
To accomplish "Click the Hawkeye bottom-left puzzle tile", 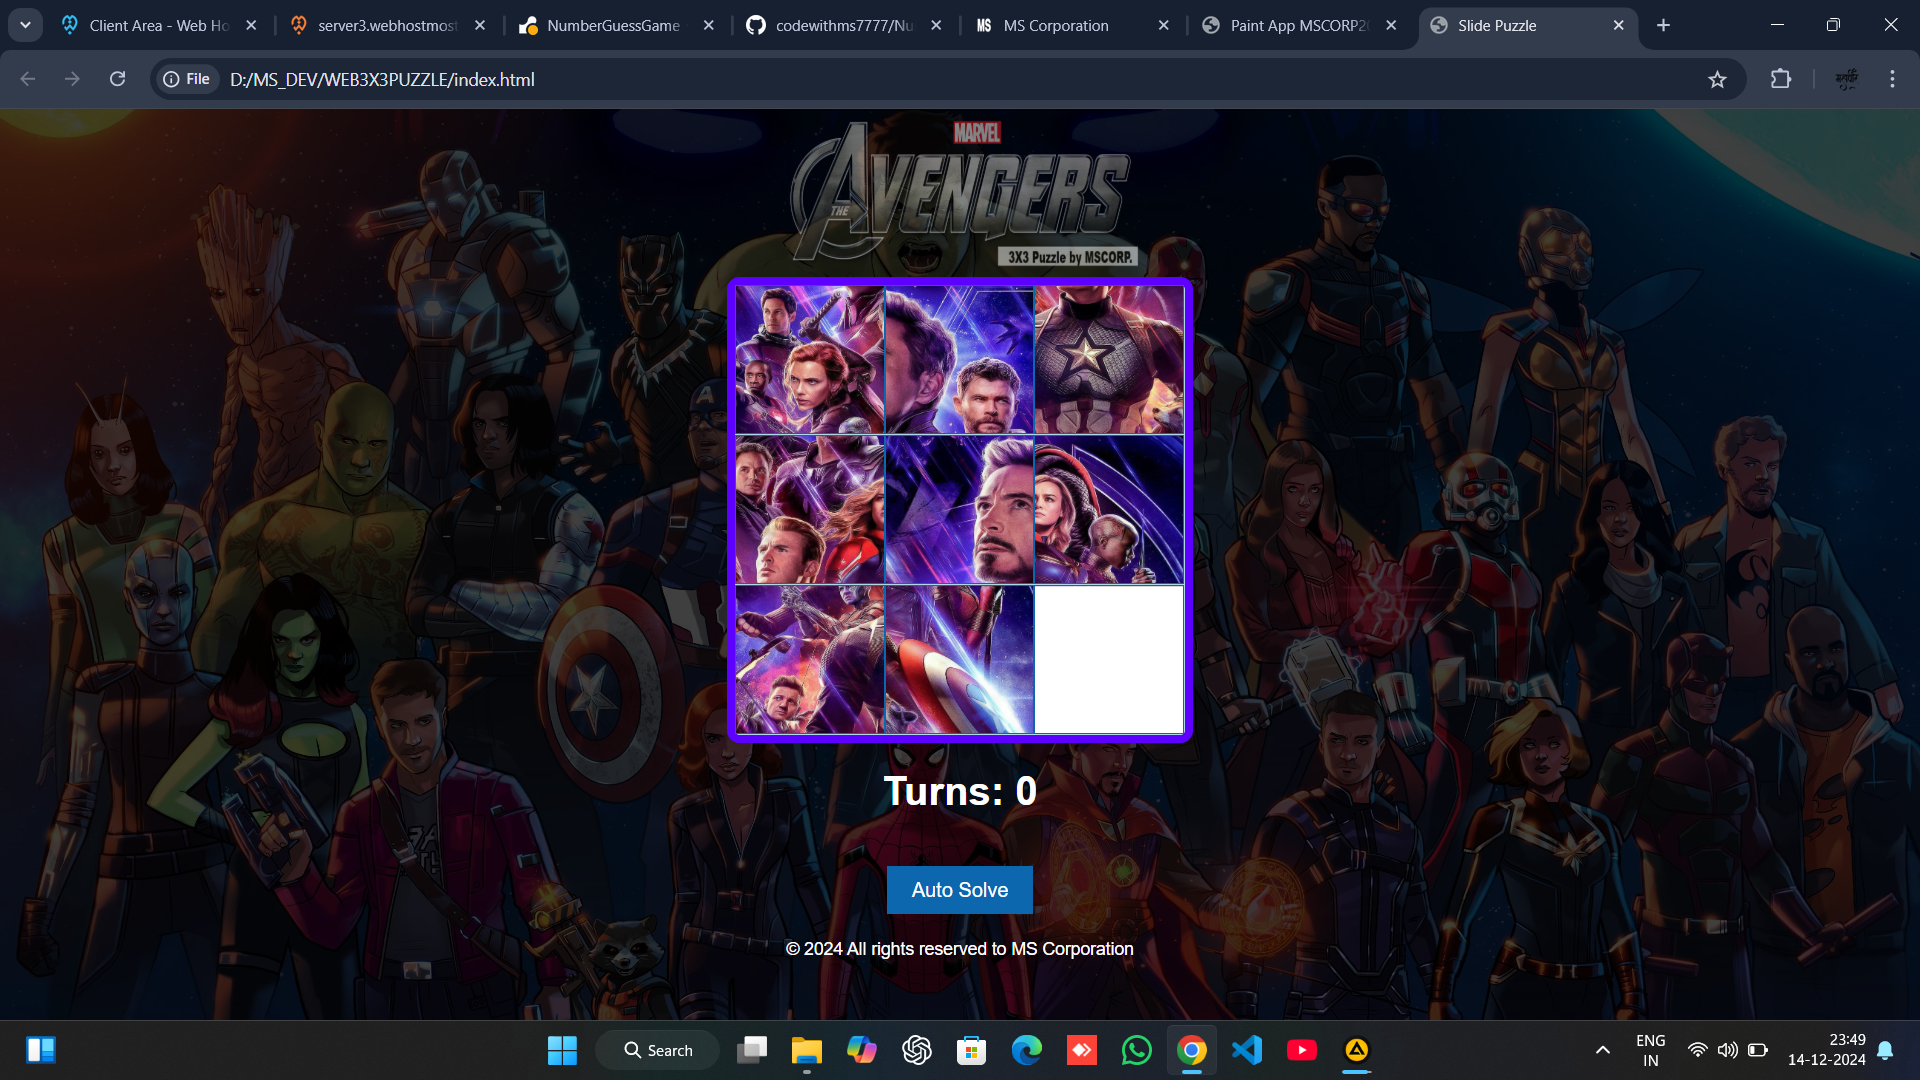I will 810,660.
